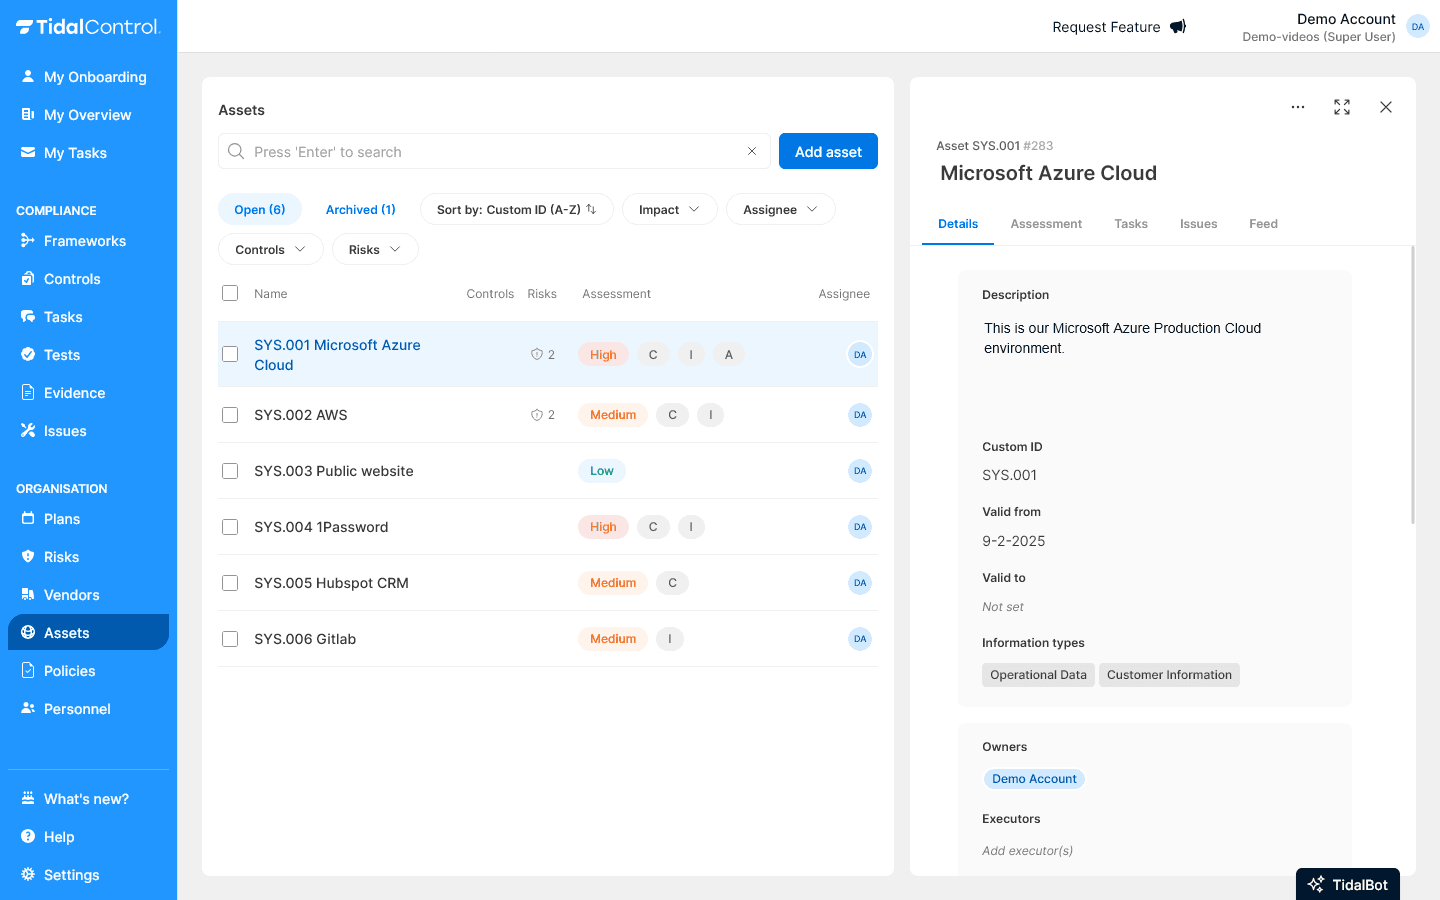The width and height of the screenshot is (1440, 900).
Task: Open the three-dot more options menu
Action: tap(1297, 107)
